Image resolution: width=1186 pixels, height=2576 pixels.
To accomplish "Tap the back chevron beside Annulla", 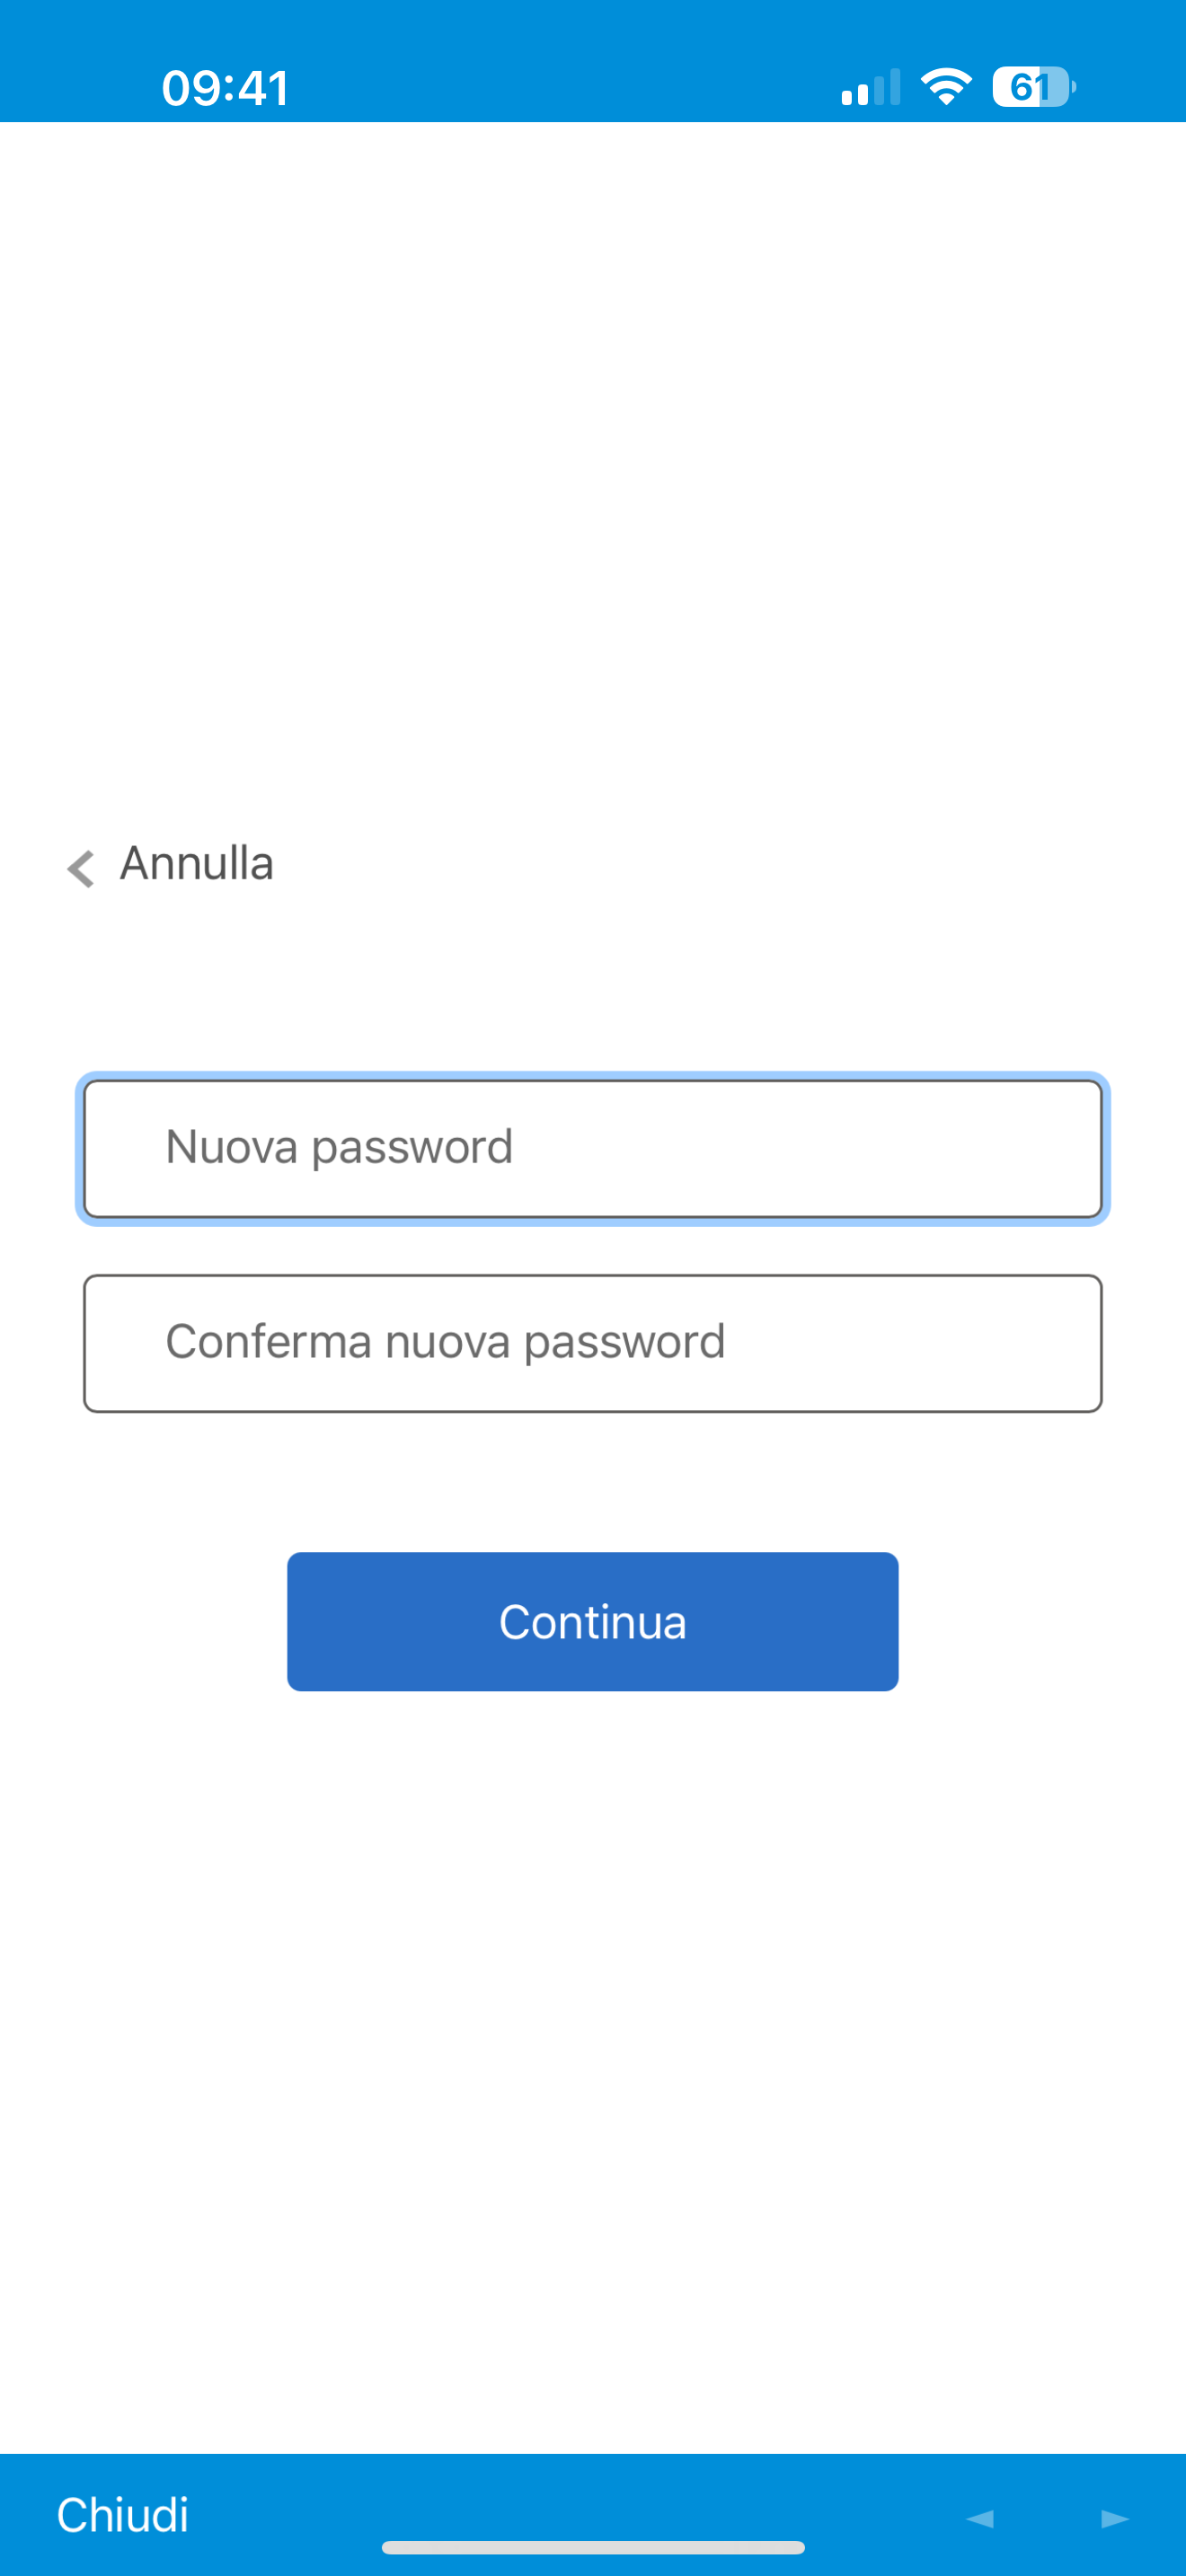I will click(81, 868).
